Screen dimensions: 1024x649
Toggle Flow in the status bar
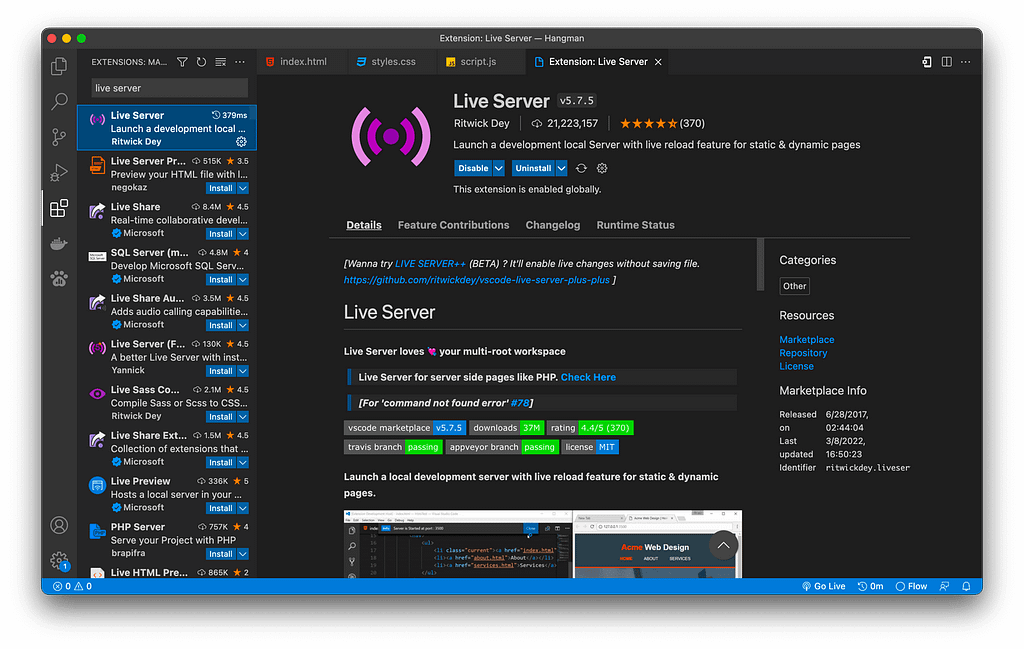coord(911,586)
